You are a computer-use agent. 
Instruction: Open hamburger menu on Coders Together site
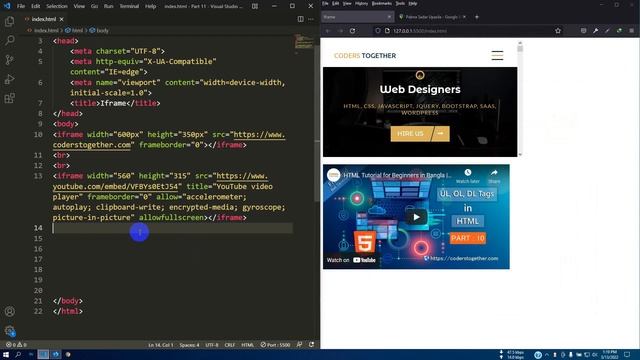coord(497,56)
